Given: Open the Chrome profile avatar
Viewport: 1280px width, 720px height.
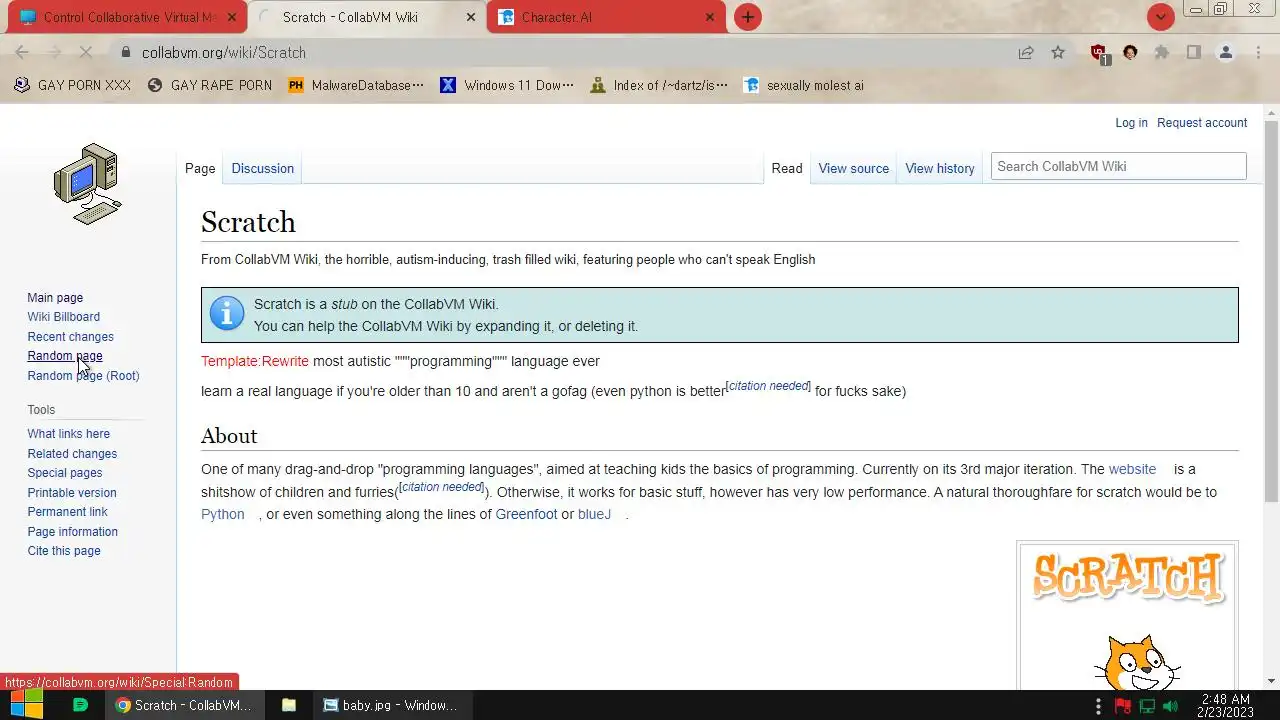Looking at the screenshot, I should 1226,52.
